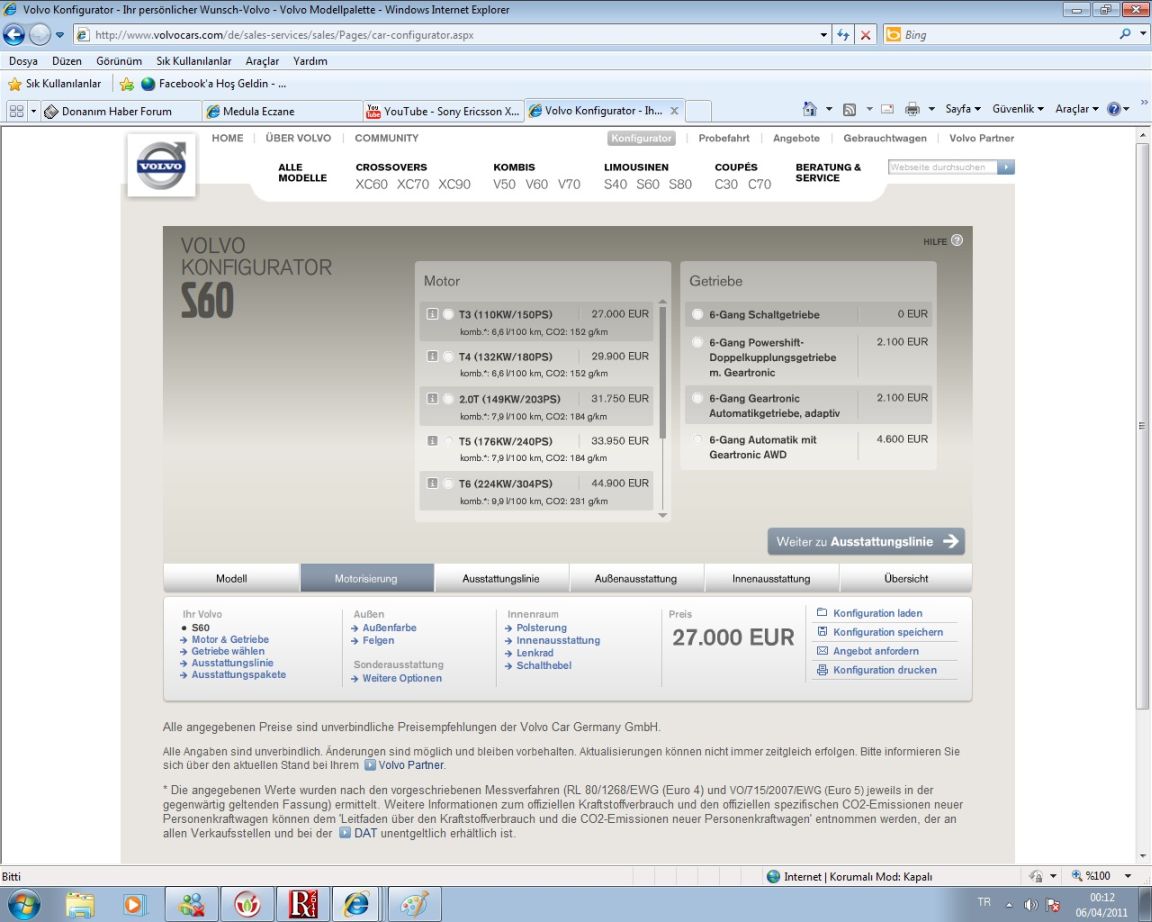Click the Volvo logo
This screenshot has height=922, width=1152.
click(162, 165)
